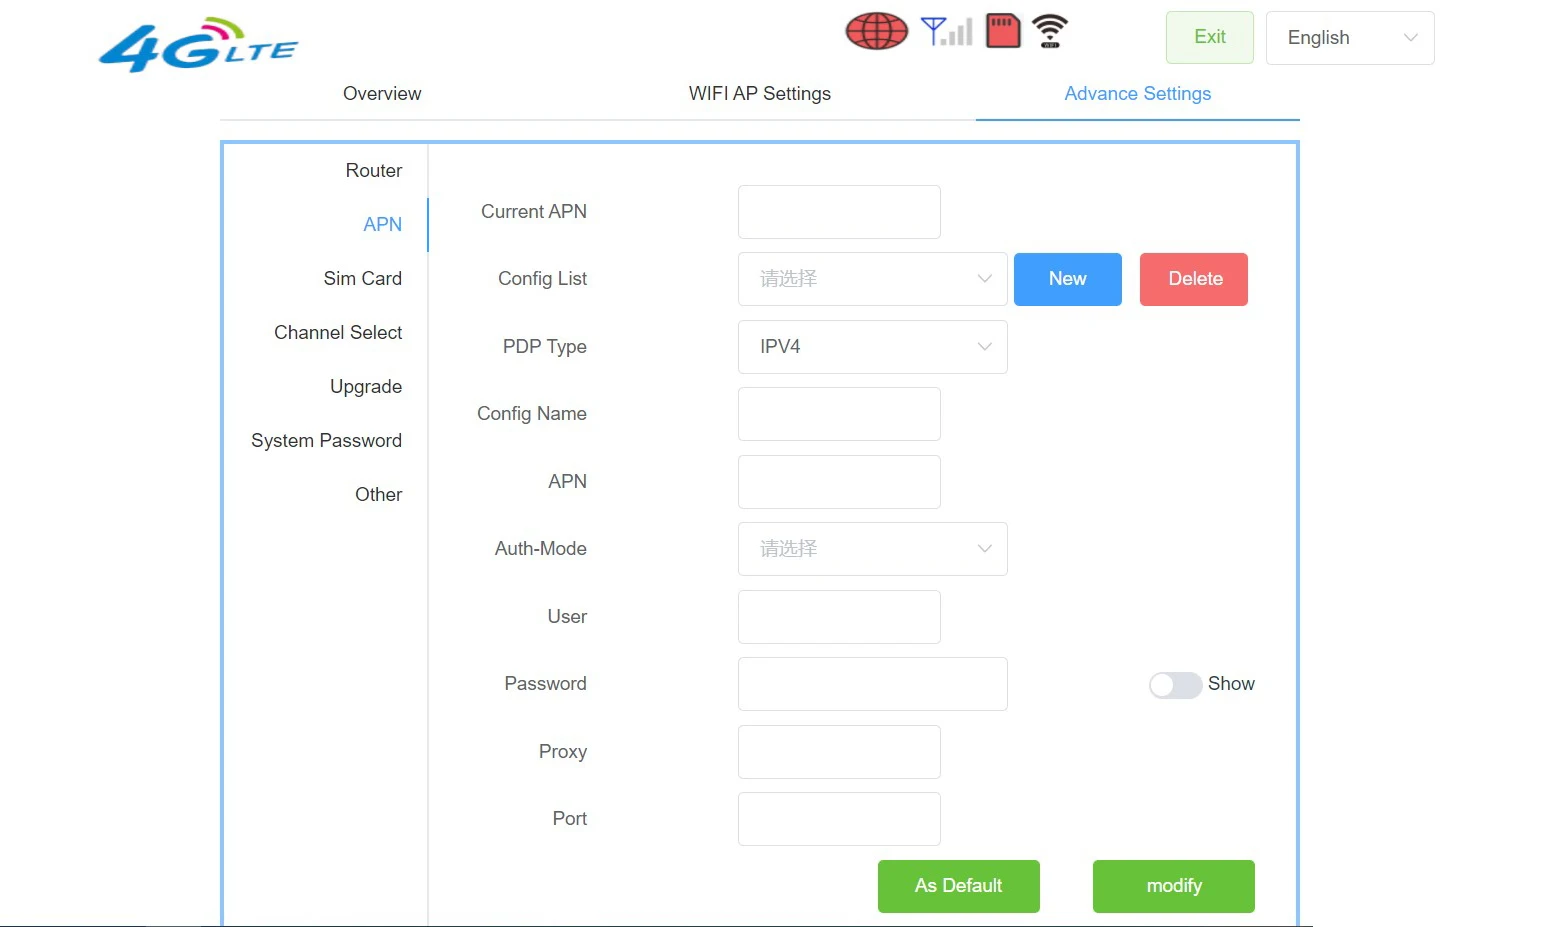Create a New APN config

tap(1068, 279)
